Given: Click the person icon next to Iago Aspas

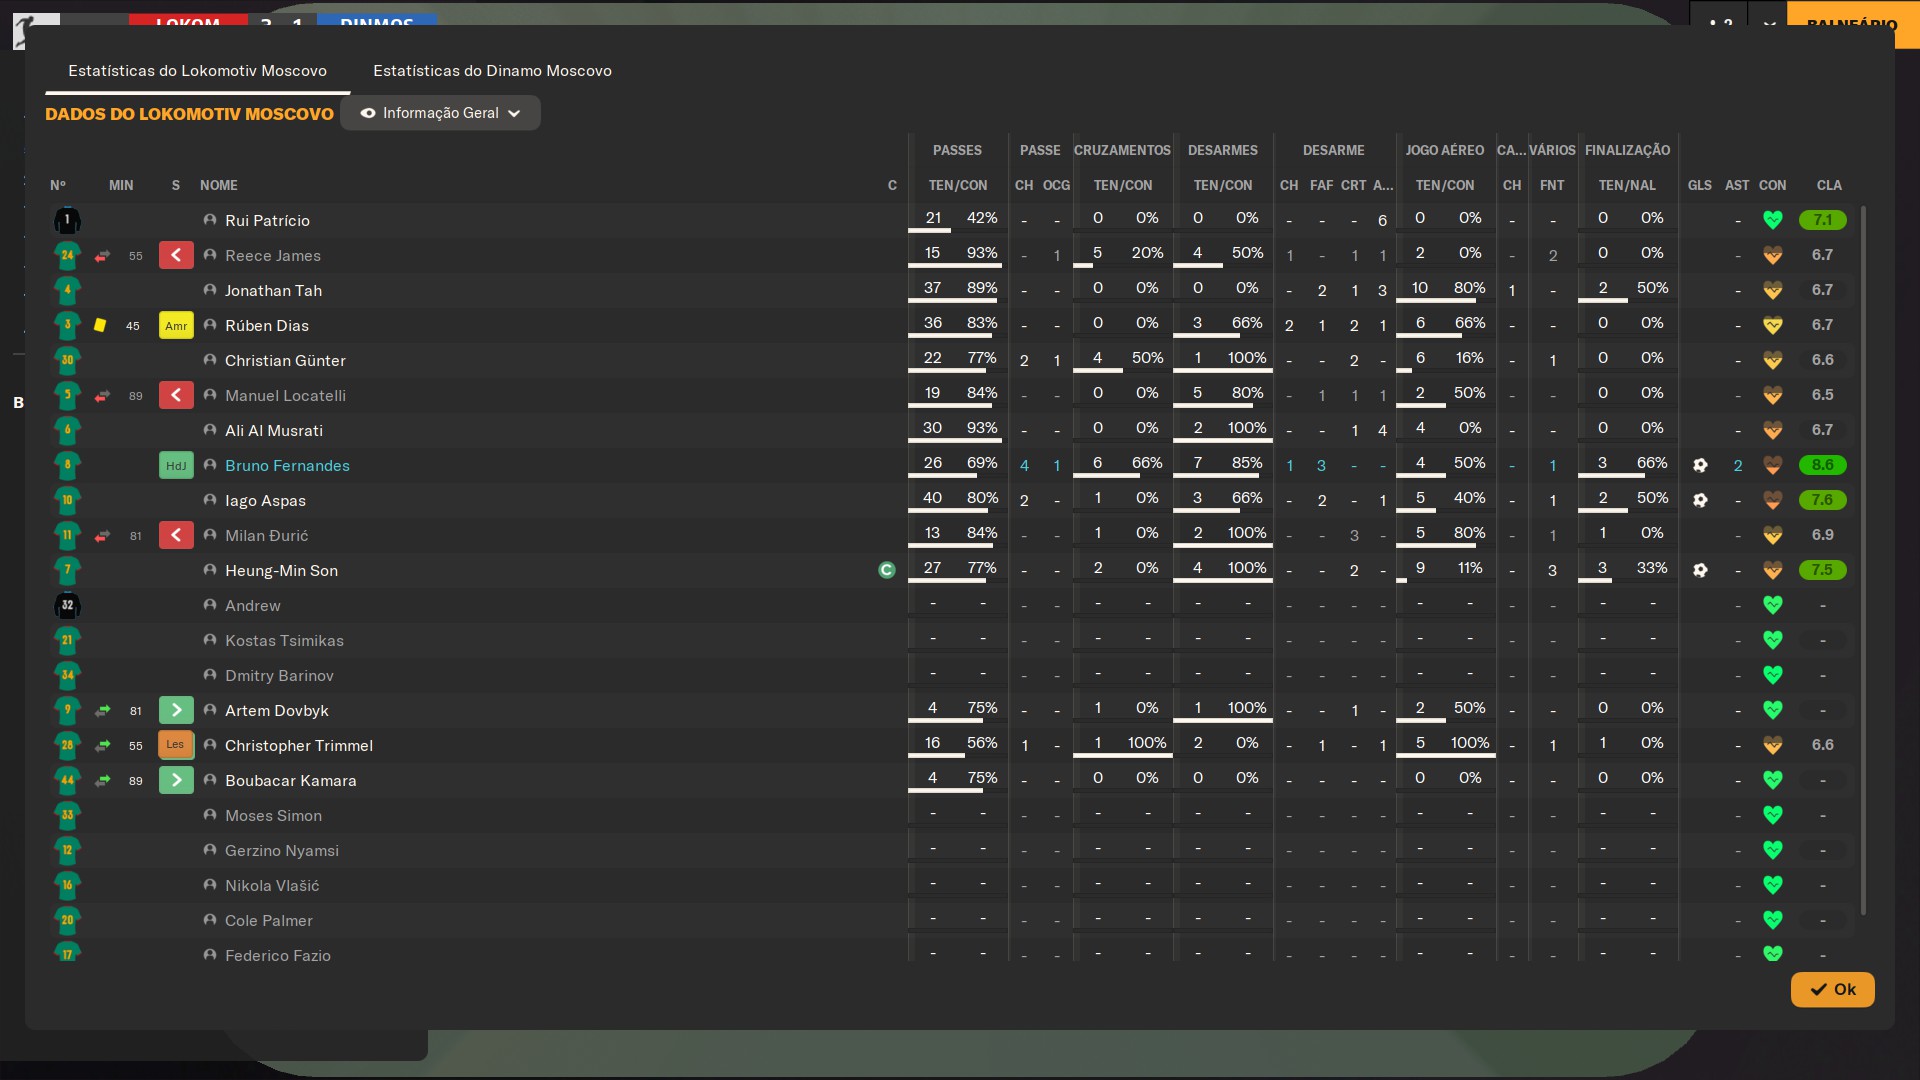Looking at the screenshot, I should pos(210,500).
